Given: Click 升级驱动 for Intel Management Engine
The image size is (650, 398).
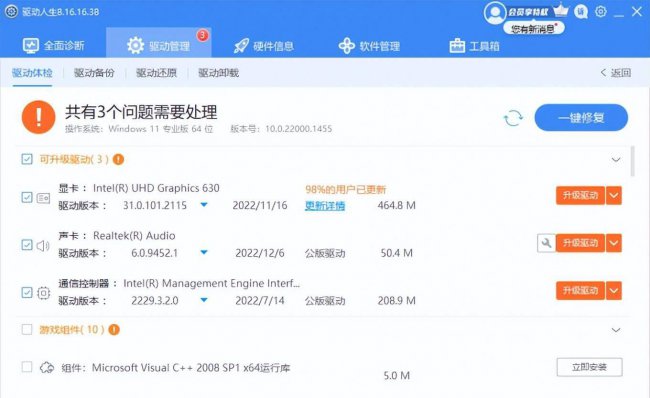Looking at the screenshot, I should [x=580, y=291].
